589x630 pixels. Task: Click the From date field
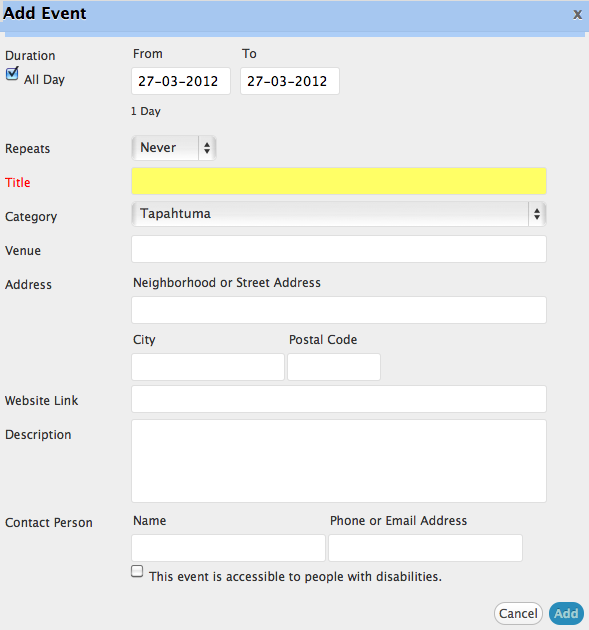pyautogui.click(x=181, y=81)
